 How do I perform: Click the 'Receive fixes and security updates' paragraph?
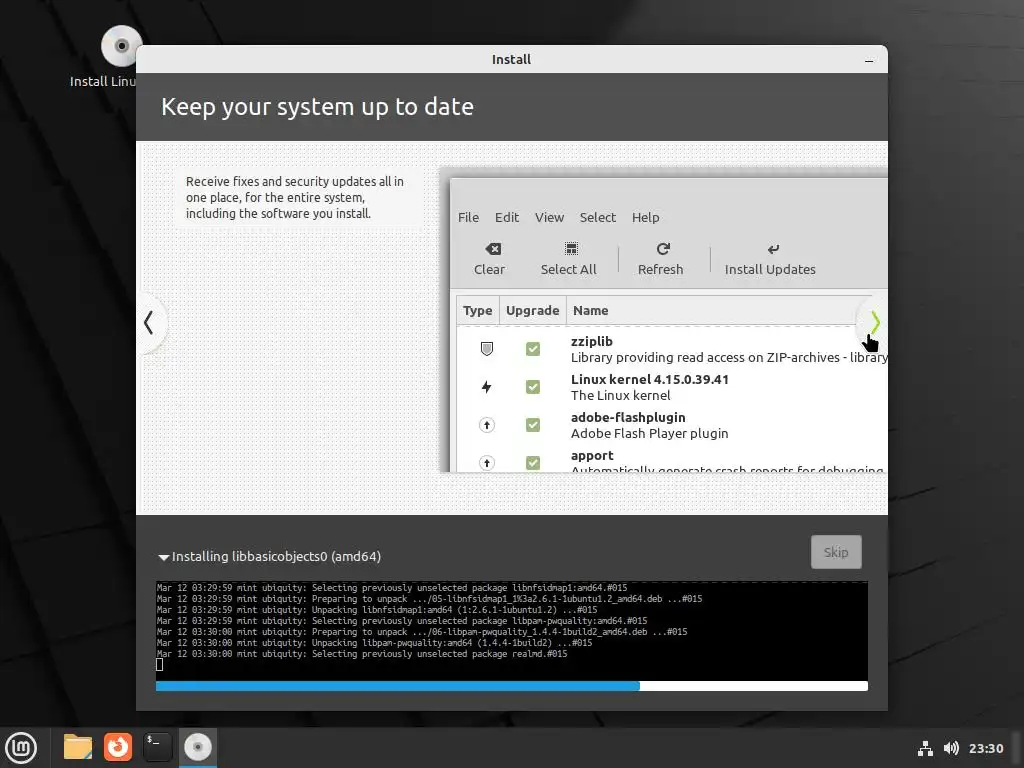click(295, 197)
